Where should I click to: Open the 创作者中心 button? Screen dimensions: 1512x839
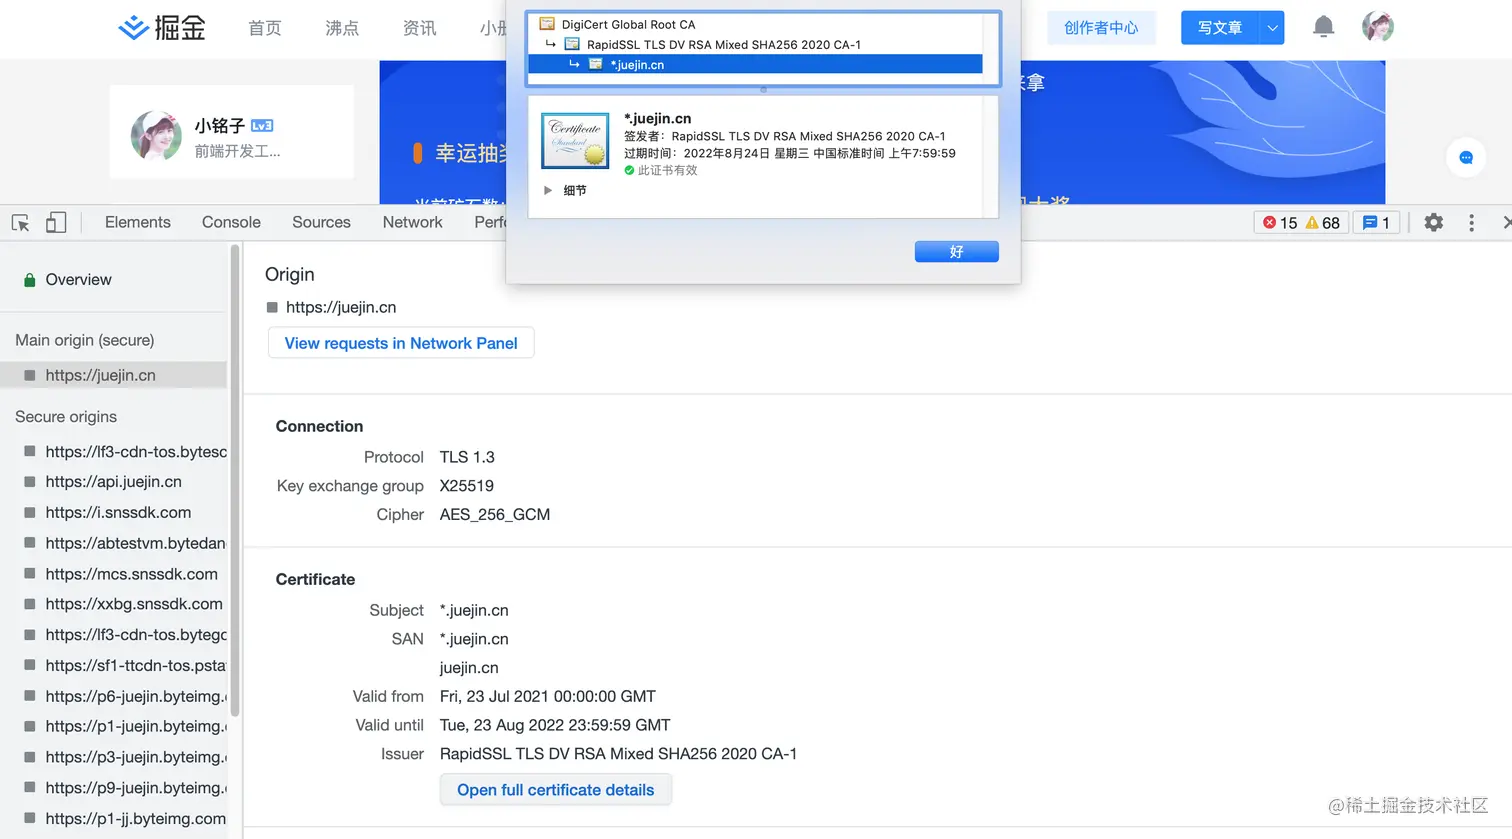(x=1101, y=28)
